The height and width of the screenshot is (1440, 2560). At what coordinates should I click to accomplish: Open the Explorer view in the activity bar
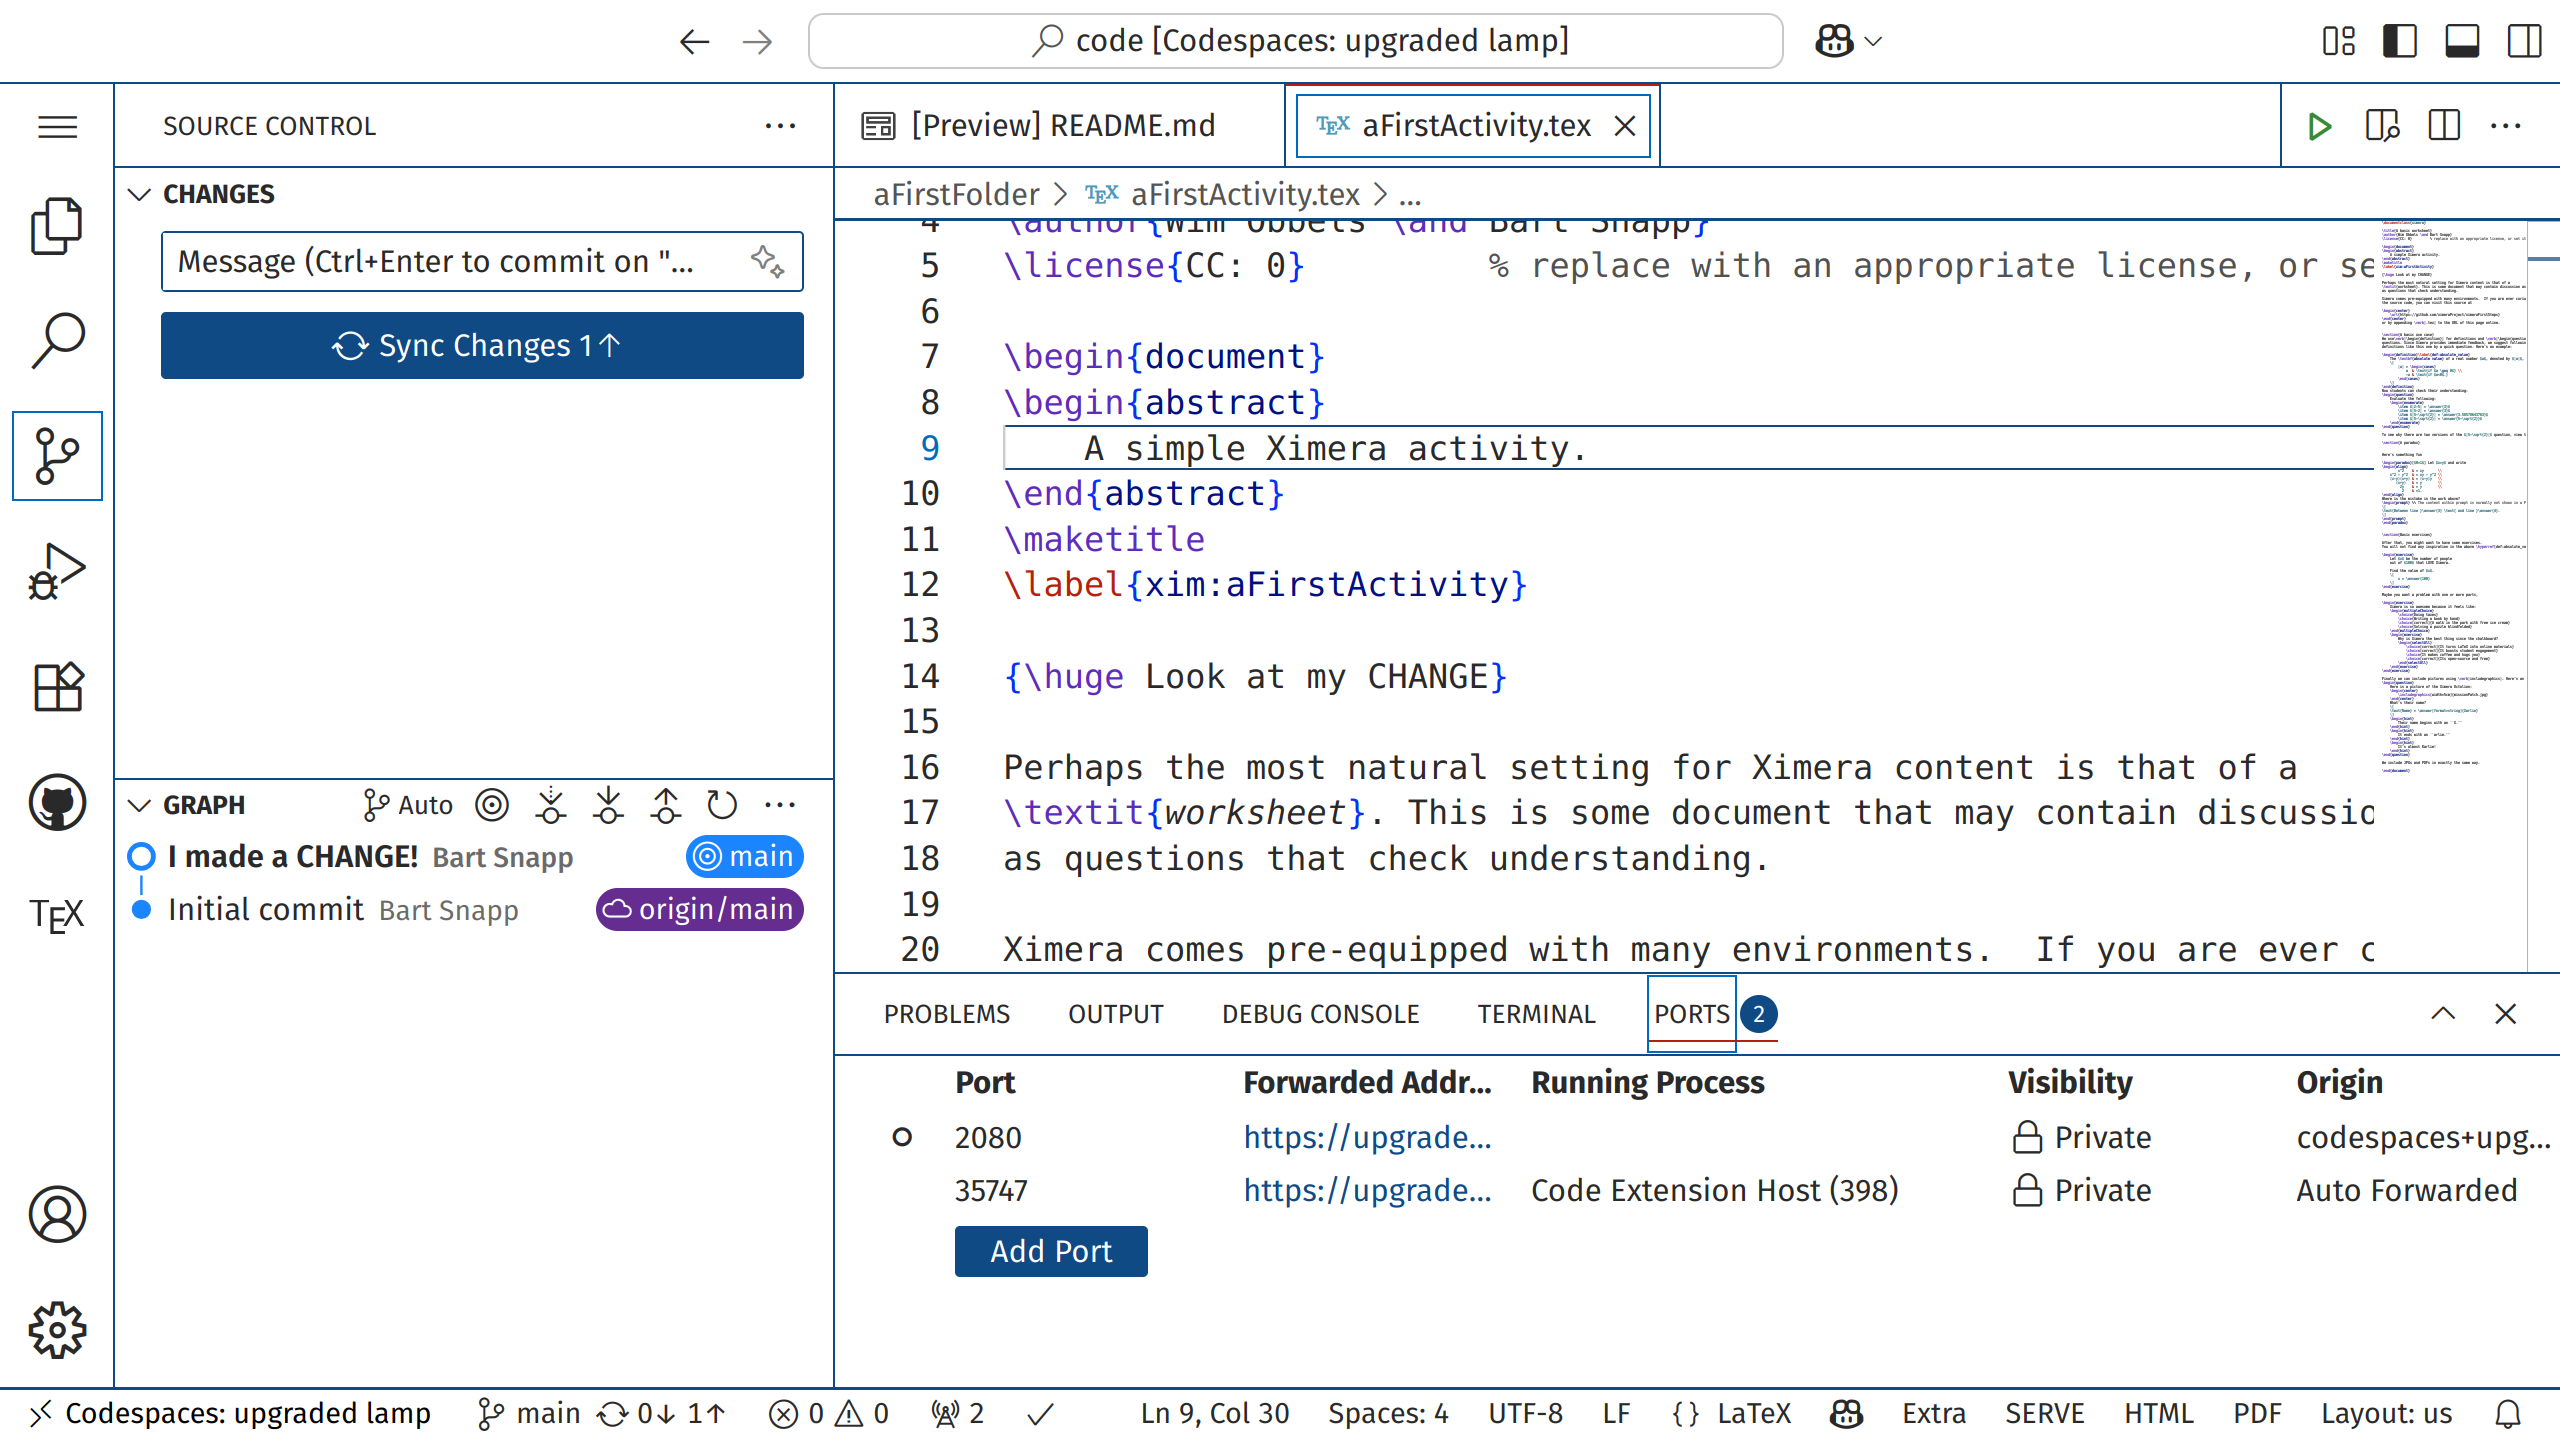(57, 226)
